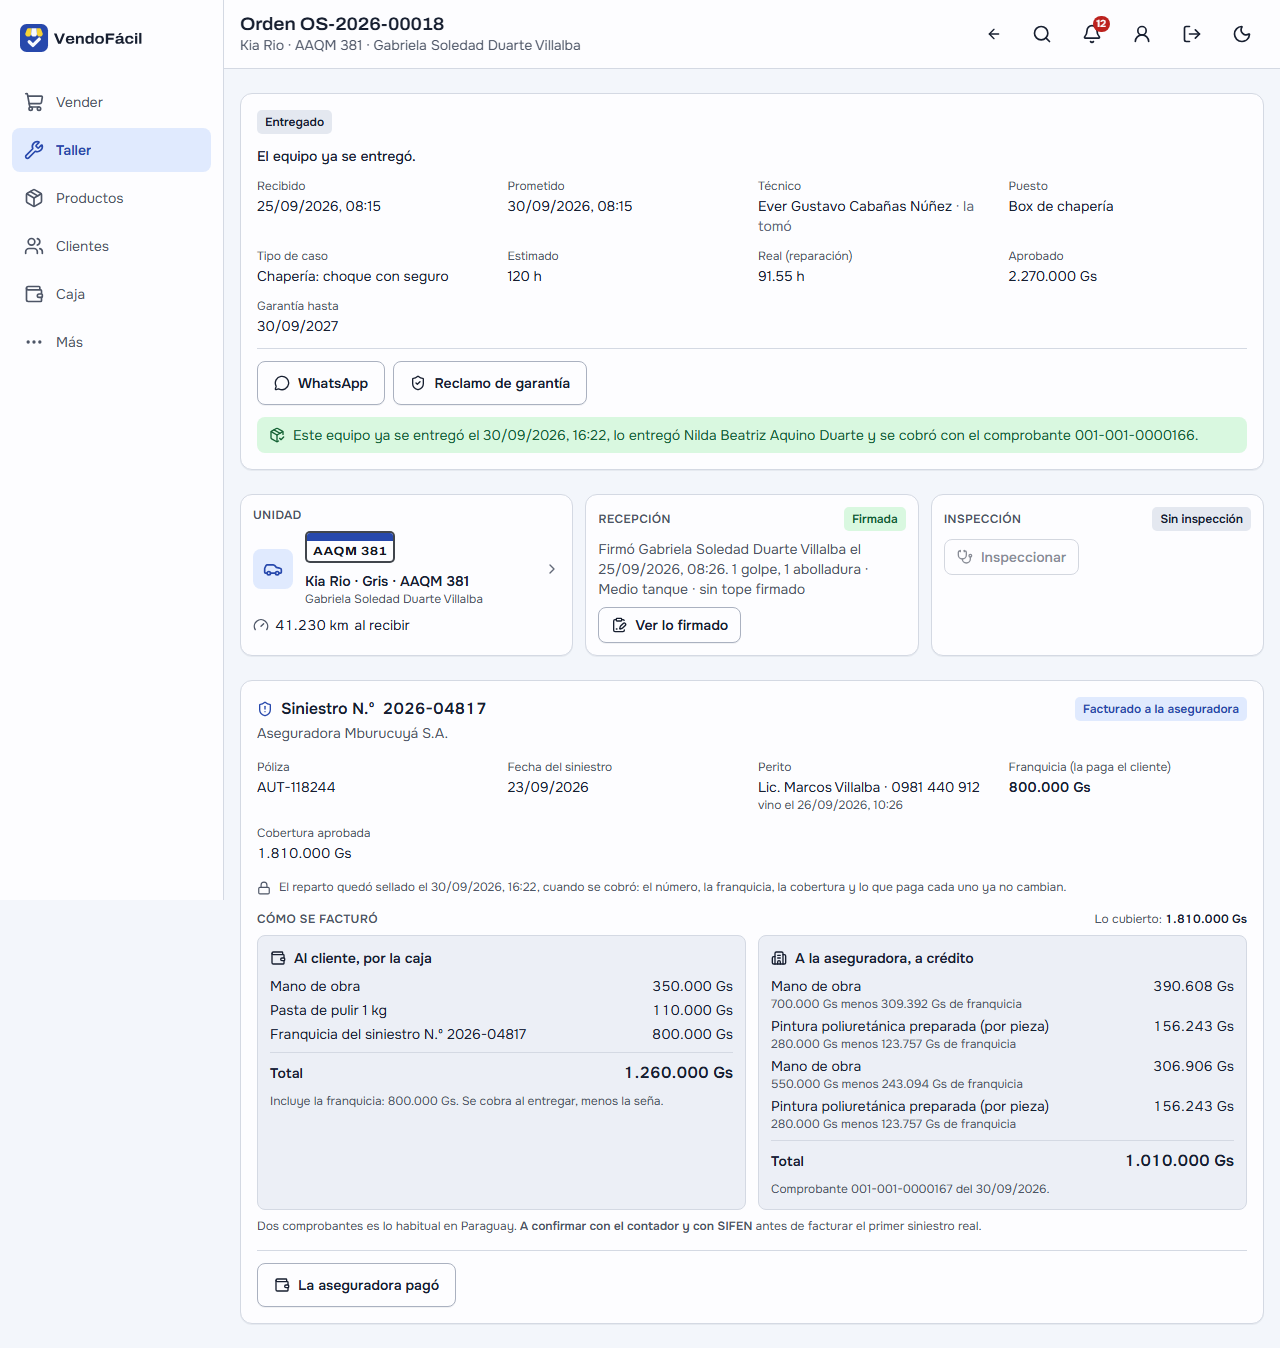This screenshot has height=1348, width=1280.
Task: Click the odometer icon by 41.230 km
Action: point(261,626)
